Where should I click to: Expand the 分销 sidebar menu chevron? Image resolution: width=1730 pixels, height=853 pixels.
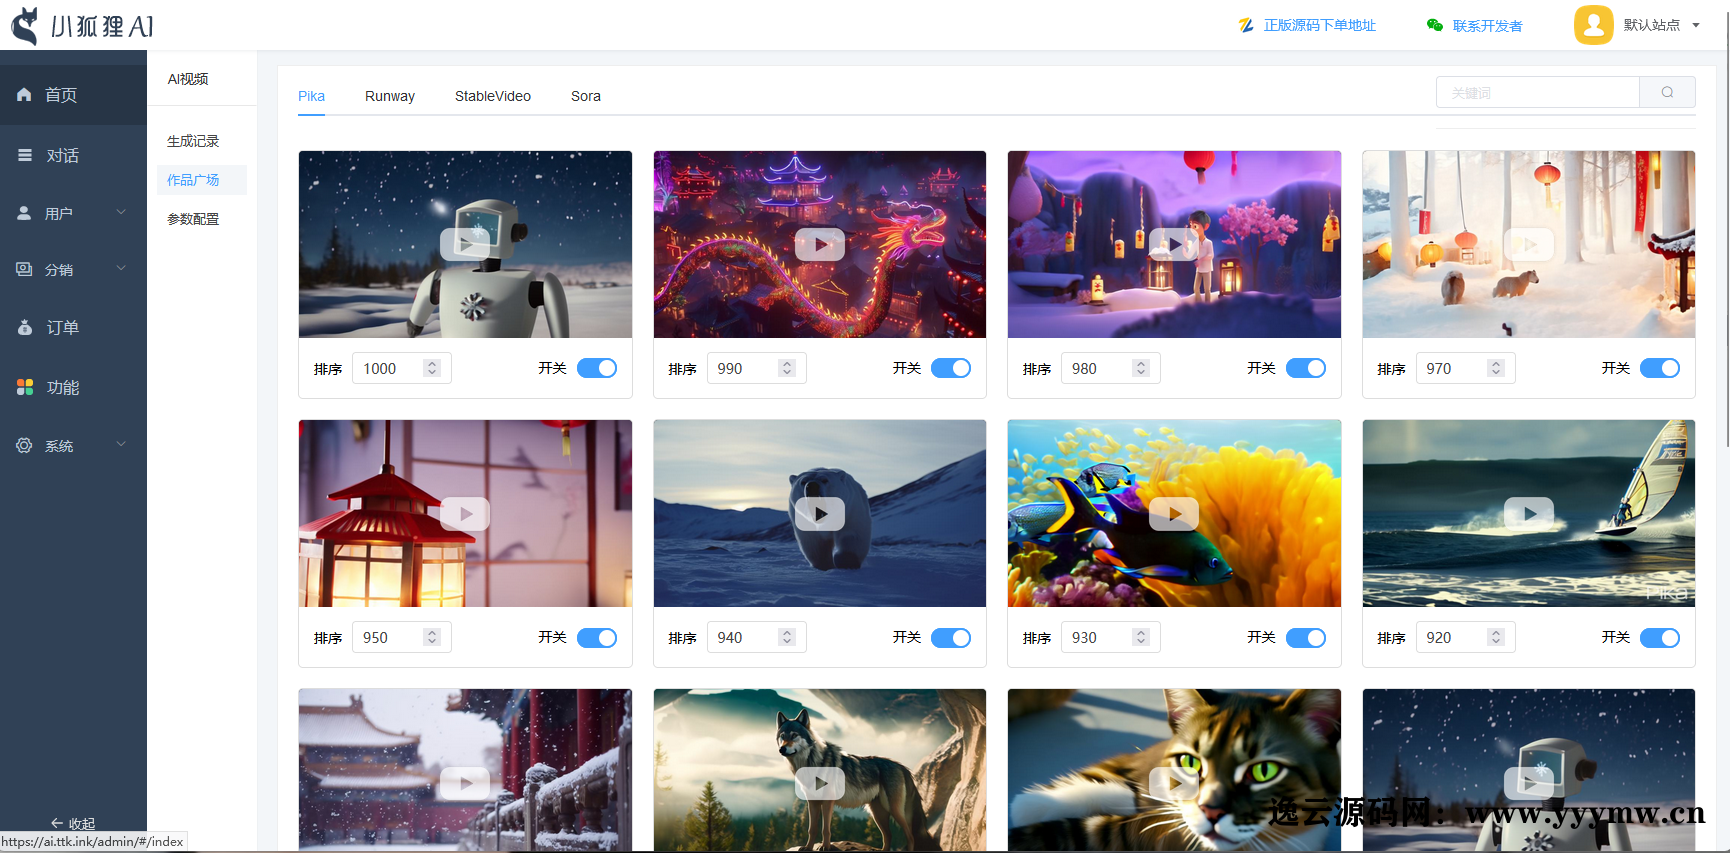point(121,268)
